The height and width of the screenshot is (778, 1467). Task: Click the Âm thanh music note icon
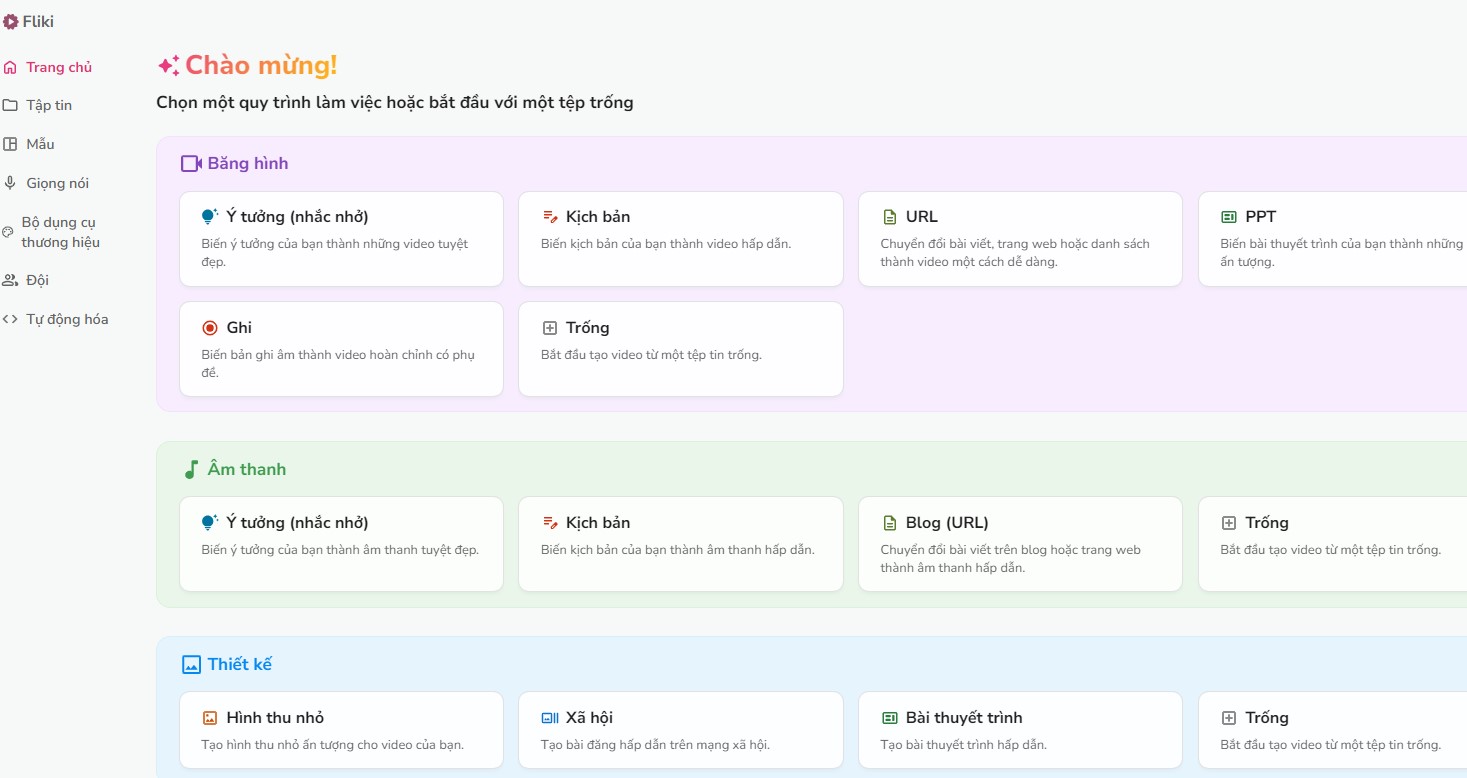pos(191,470)
